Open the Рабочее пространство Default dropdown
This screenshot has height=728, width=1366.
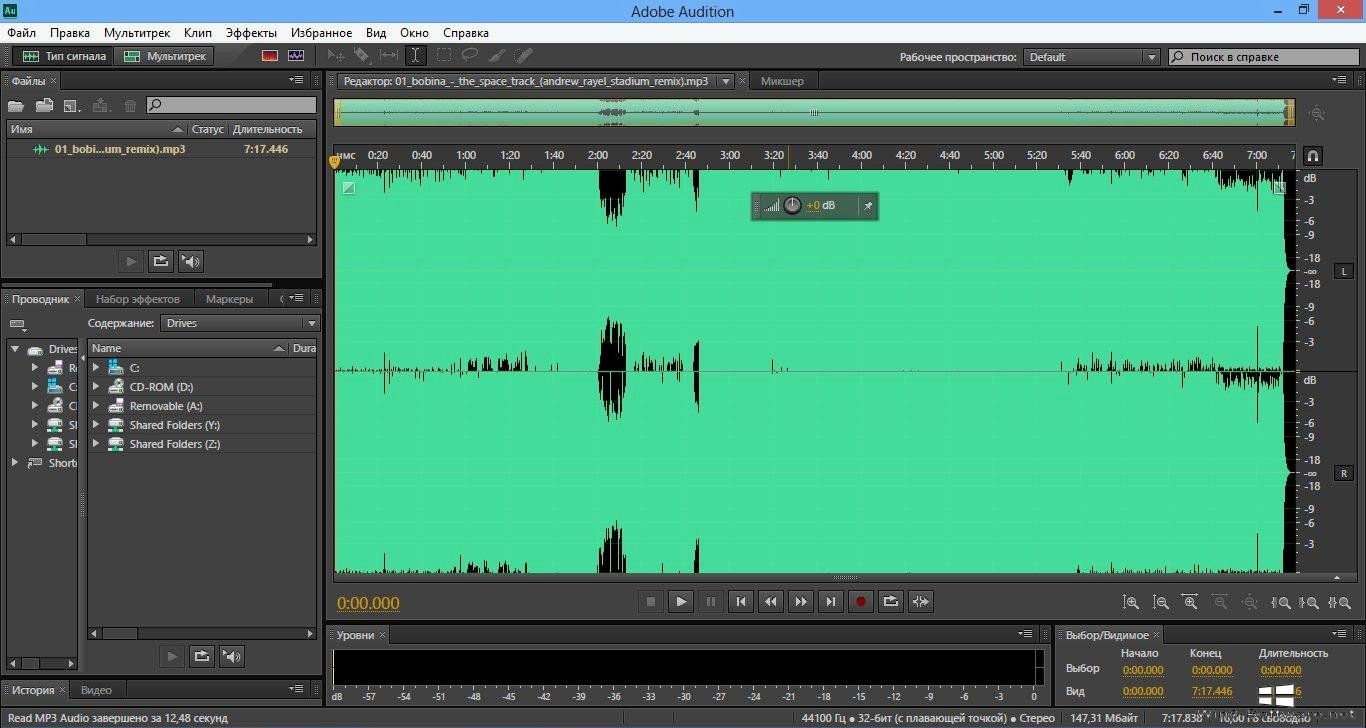point(1092,57)
